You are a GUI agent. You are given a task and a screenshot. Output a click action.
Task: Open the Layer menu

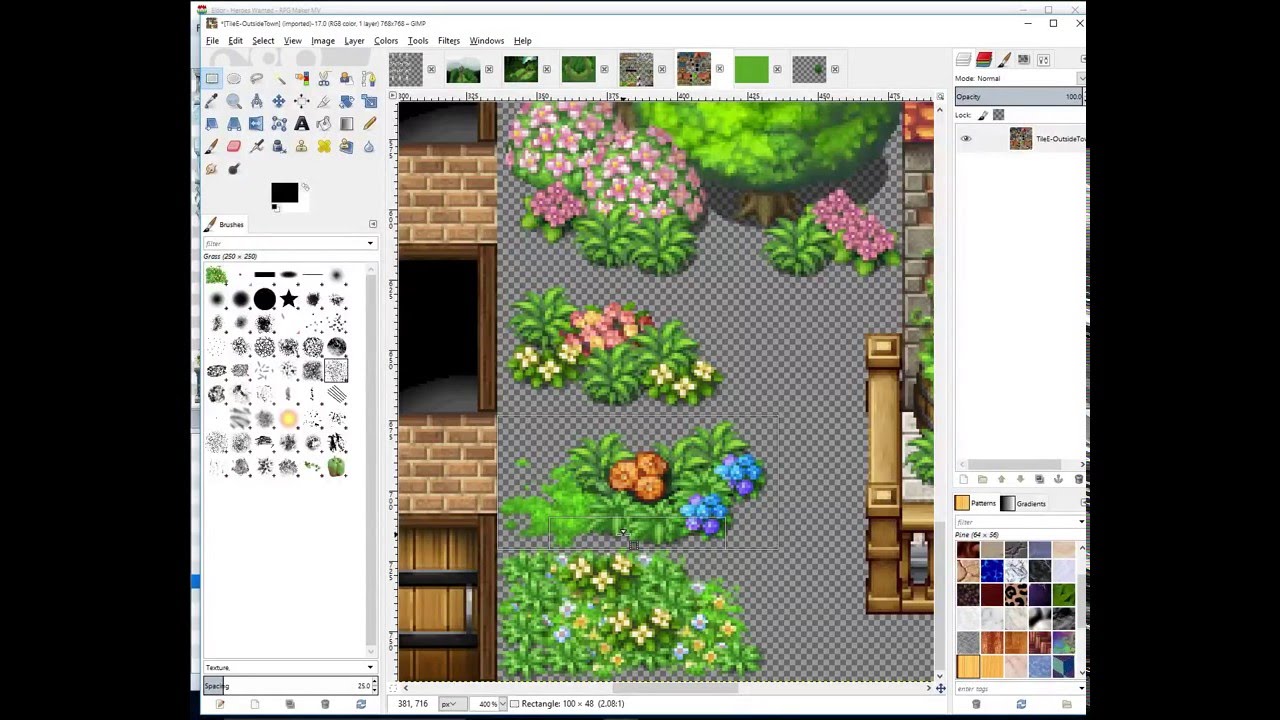(x=354, y=41)
